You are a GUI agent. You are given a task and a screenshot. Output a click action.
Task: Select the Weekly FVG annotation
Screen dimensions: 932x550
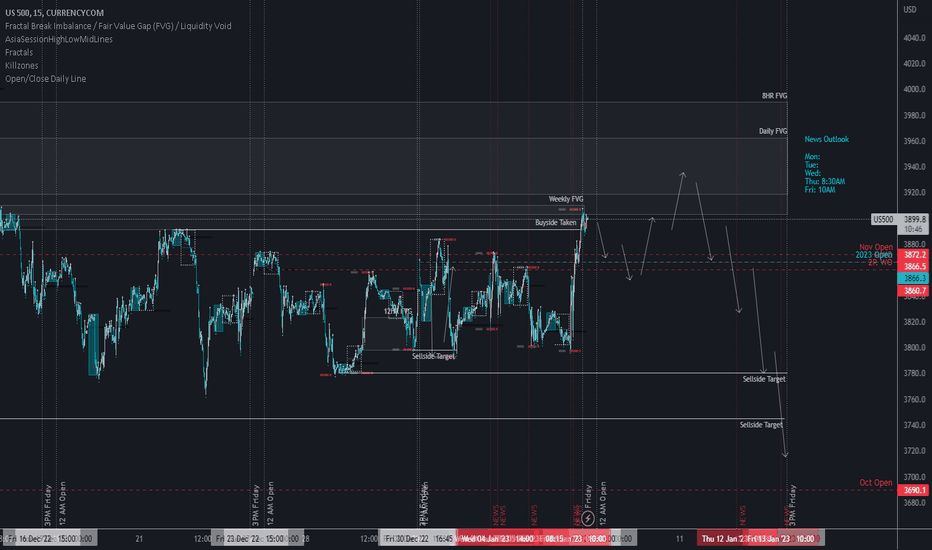point(566,199)
